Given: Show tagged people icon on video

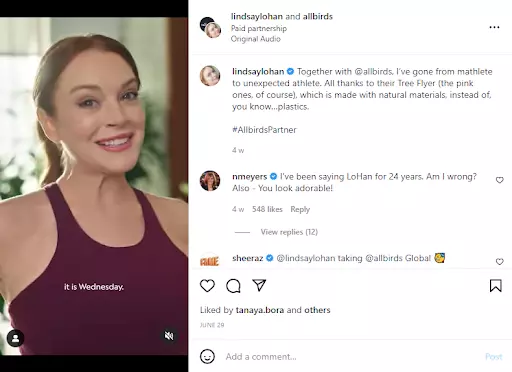Looking at the screenshot, I should (15, 338).
